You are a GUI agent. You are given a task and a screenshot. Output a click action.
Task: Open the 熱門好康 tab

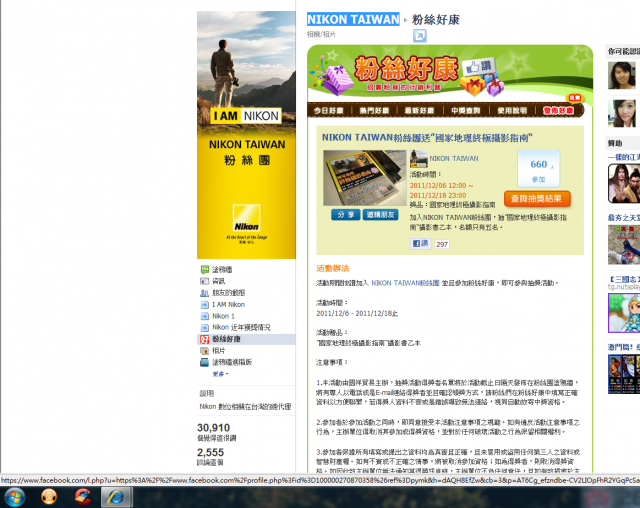point(374,111)
